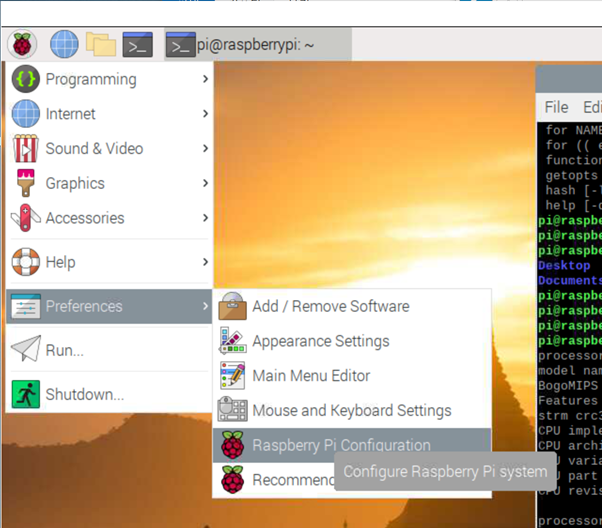Open the Internet menu entry

coord(109,114)
